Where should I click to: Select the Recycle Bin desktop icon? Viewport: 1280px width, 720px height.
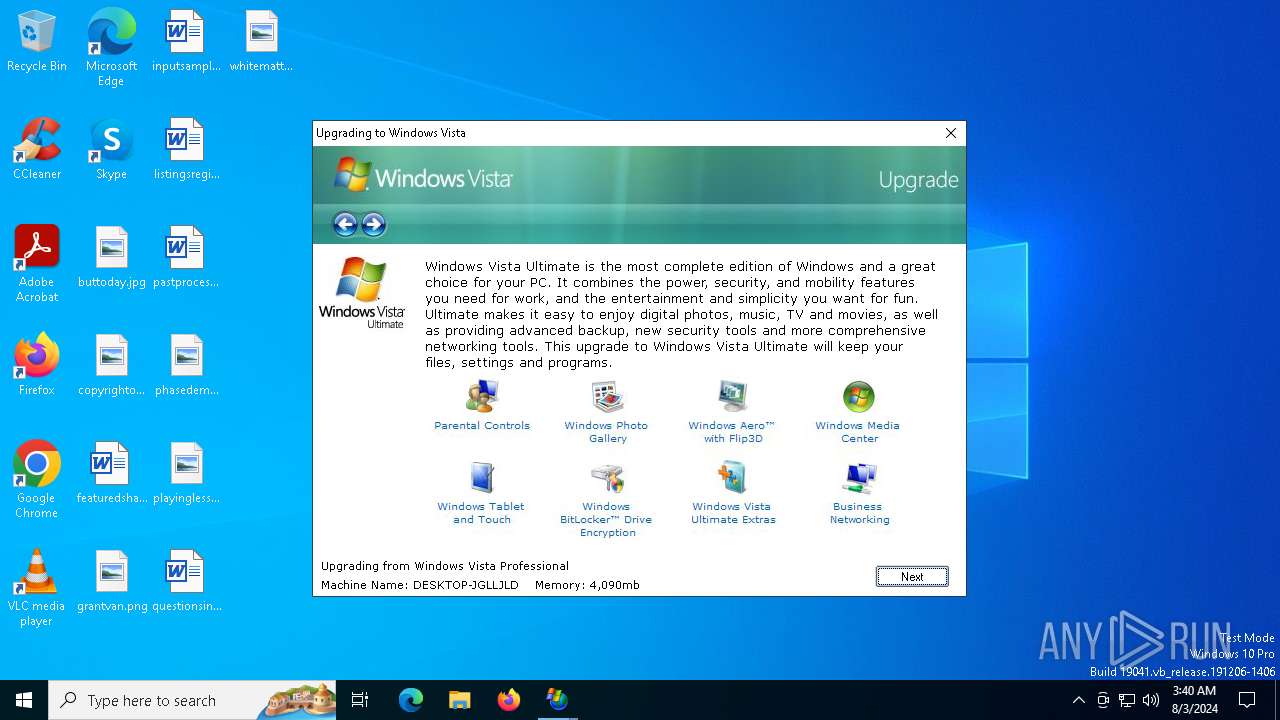(x=37, y=42)
